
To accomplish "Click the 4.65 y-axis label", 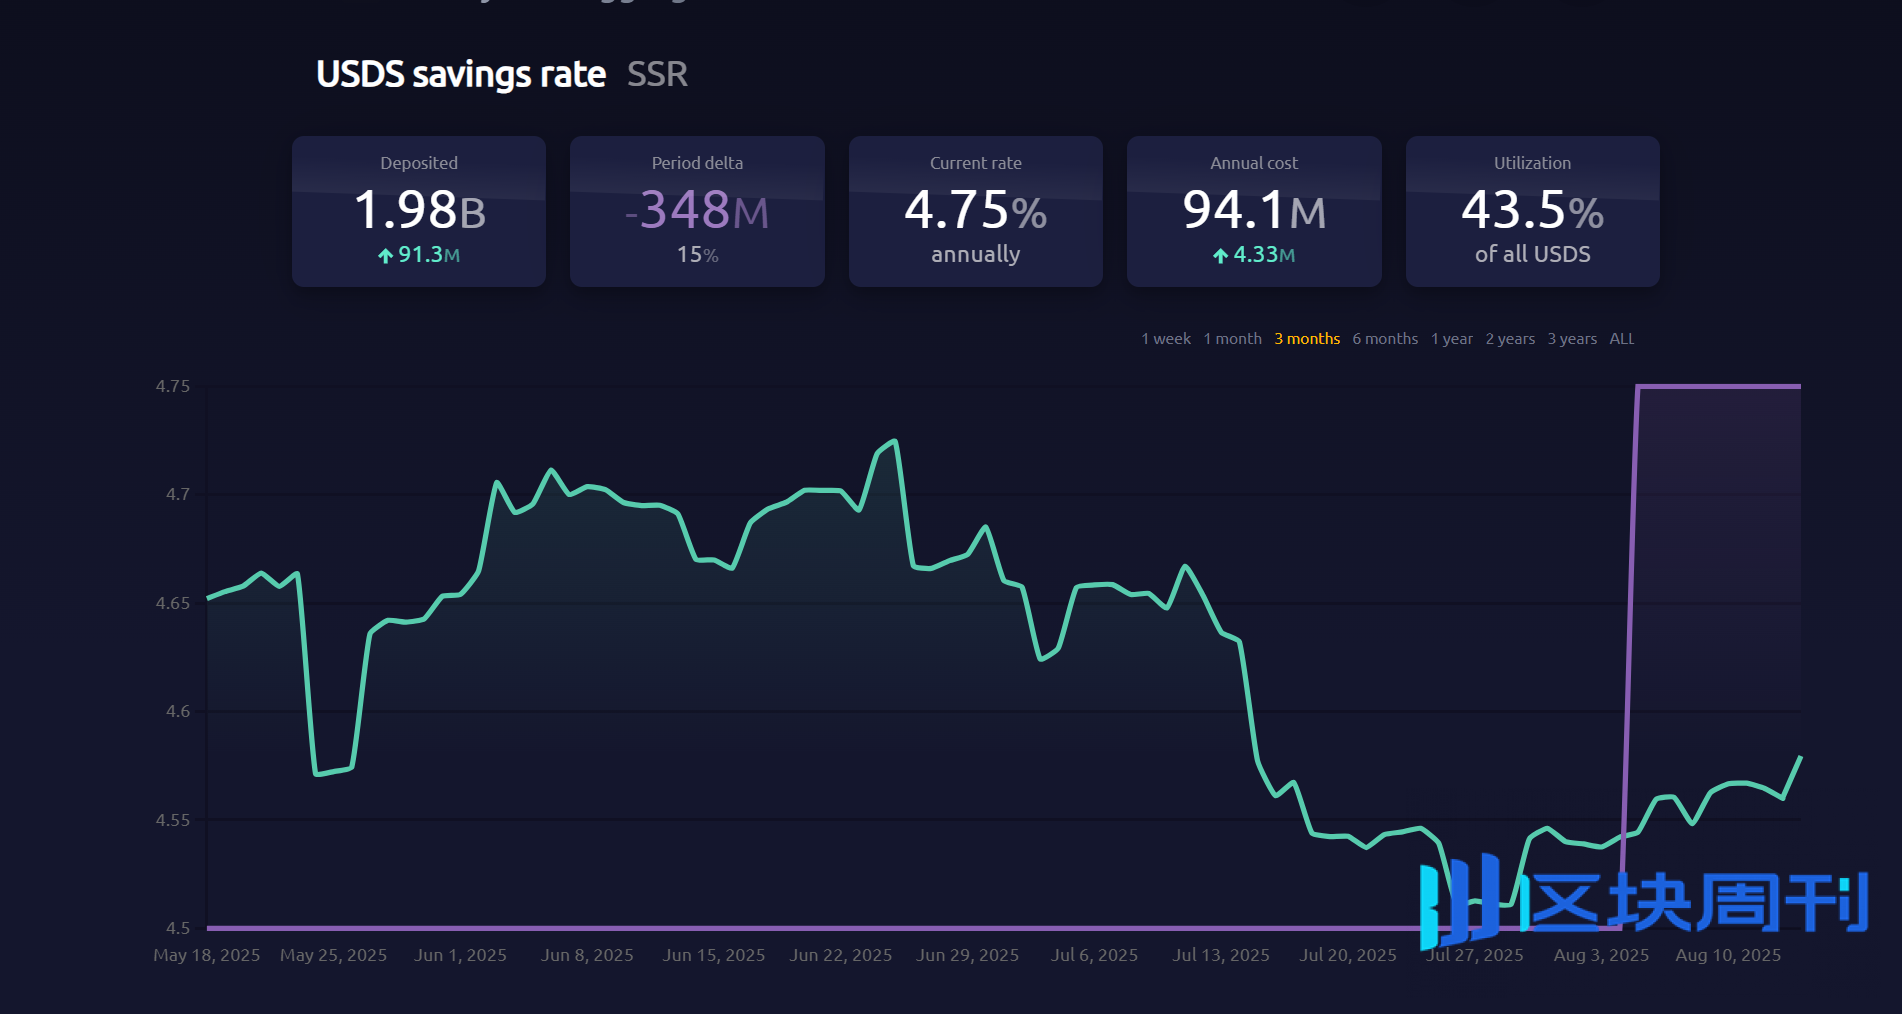I will click(172, 603).
